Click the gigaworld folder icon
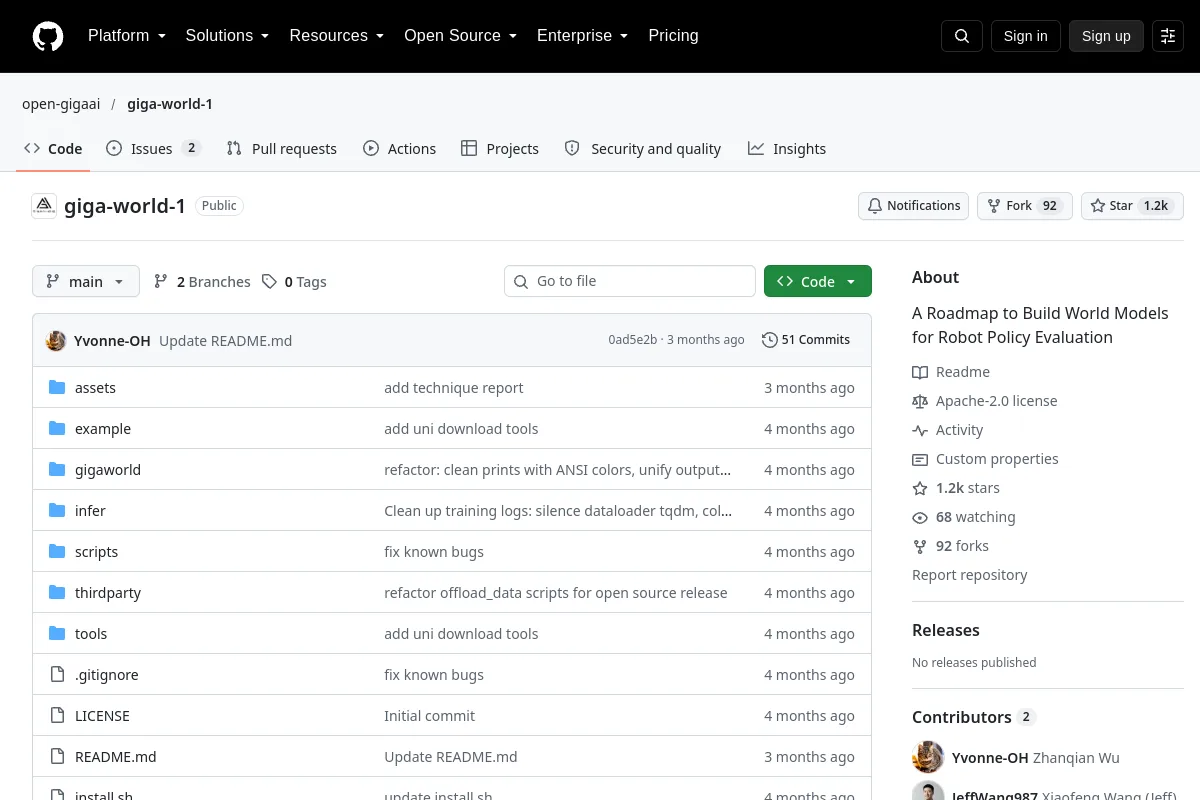This screenshot has height=800, width=1200. [57, 470]
